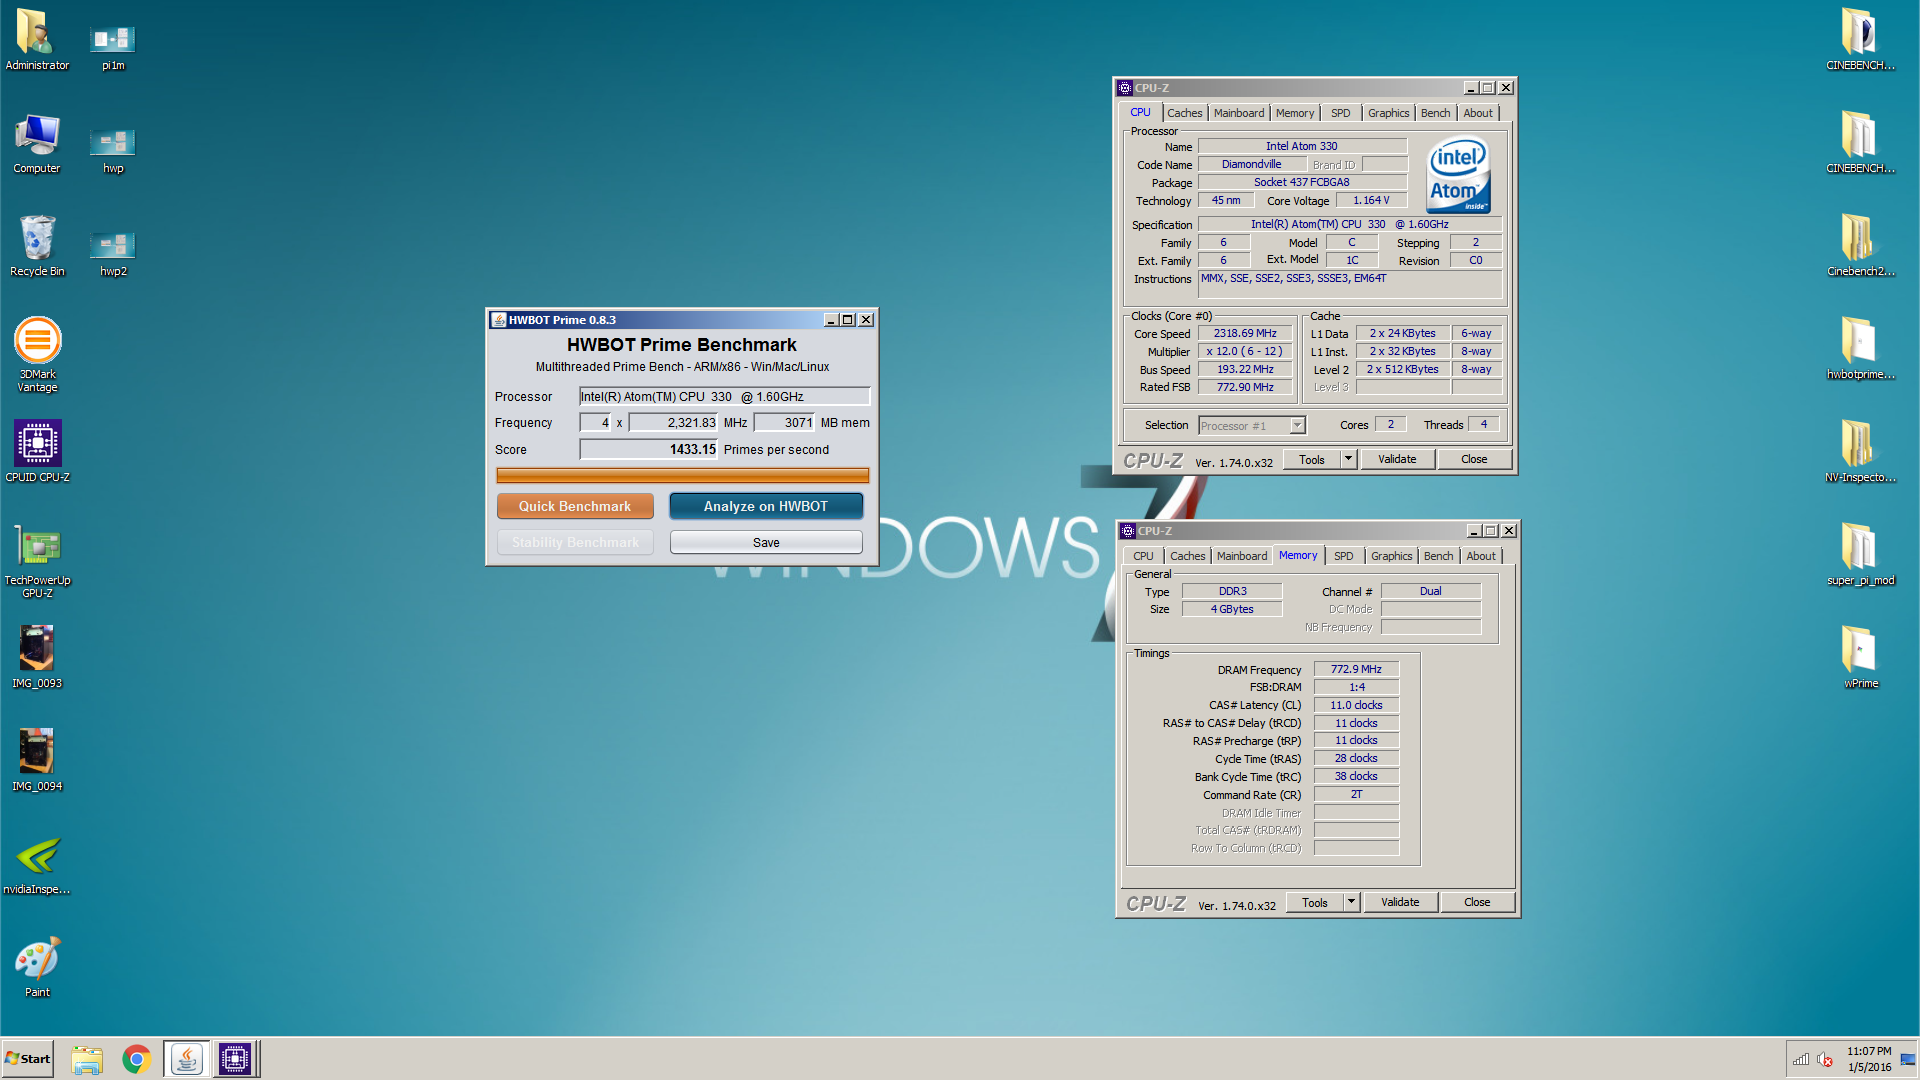Viewport: 1920px width, 1080px height.
Task: Click Validate in upper CPU-Z window
Action: 1397,459
